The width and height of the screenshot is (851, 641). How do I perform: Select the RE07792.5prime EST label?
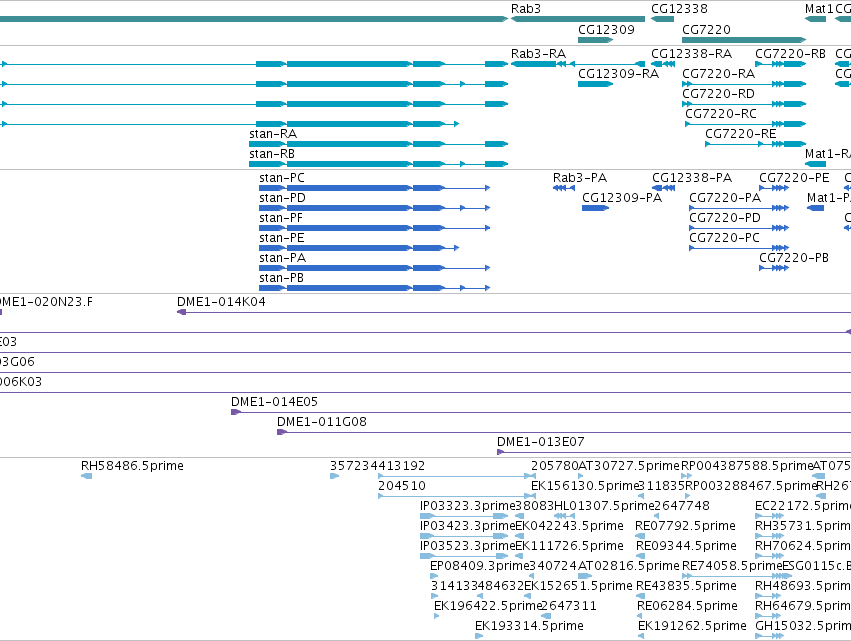point(685,526)
